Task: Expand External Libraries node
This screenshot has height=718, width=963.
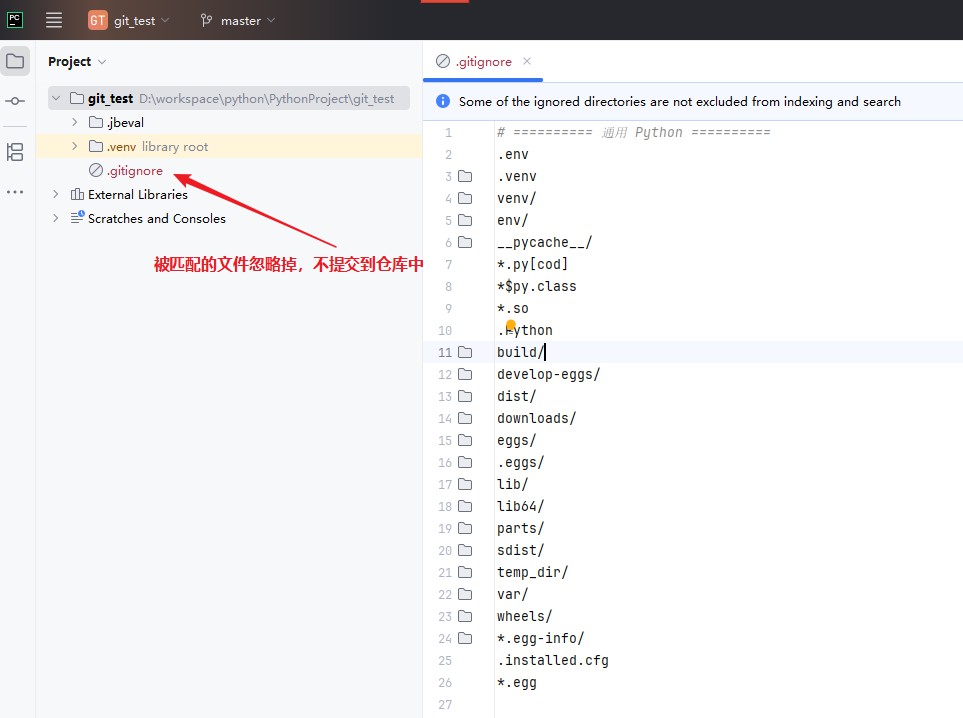Action: (x=56, y=194)
